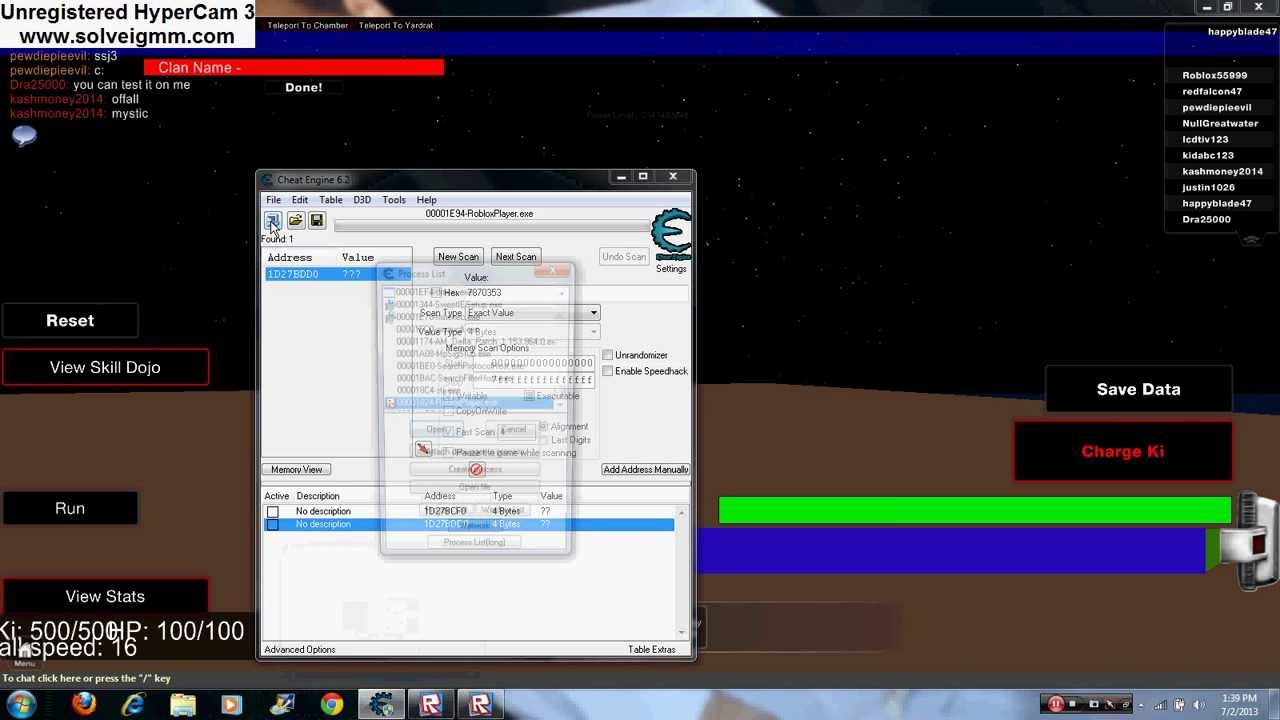Collapse the player list arrow icon
Viewport: 1280px width, 720px height.
pos(1251,240)
